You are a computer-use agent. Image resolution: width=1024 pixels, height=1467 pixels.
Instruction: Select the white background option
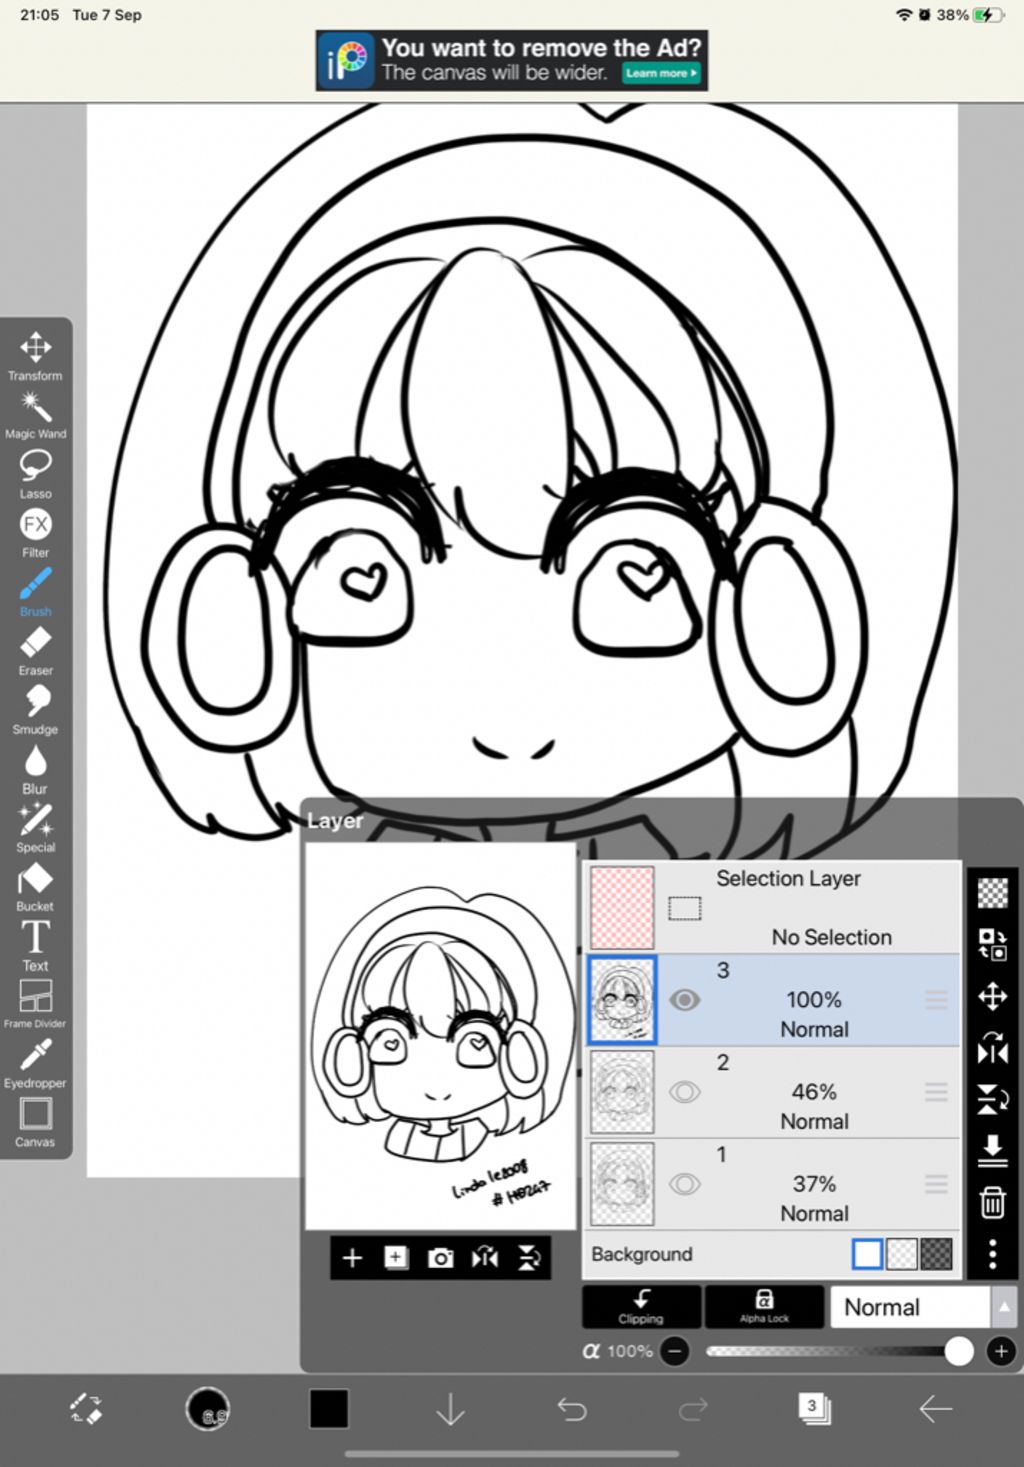pyautogui.click(x=867, y=1254)
